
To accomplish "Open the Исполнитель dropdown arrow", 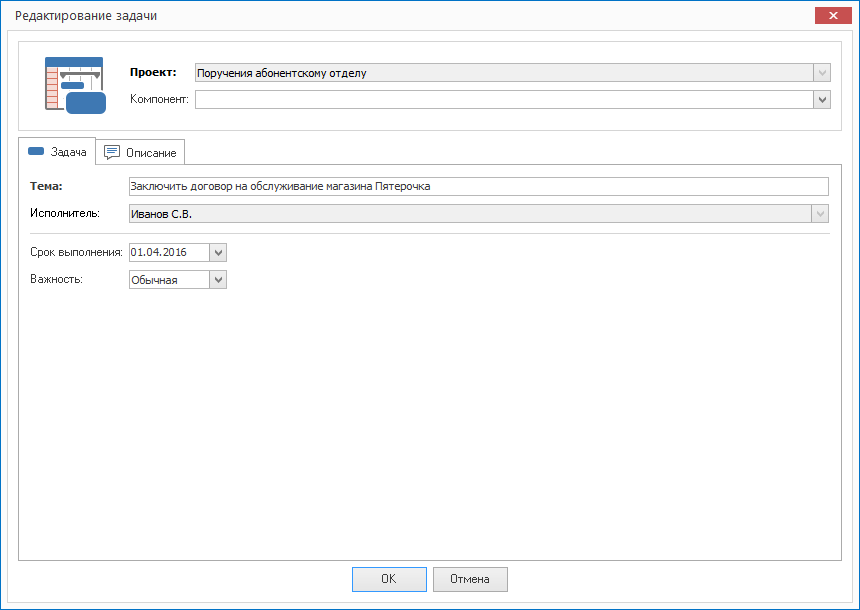I will pos(820,213).
